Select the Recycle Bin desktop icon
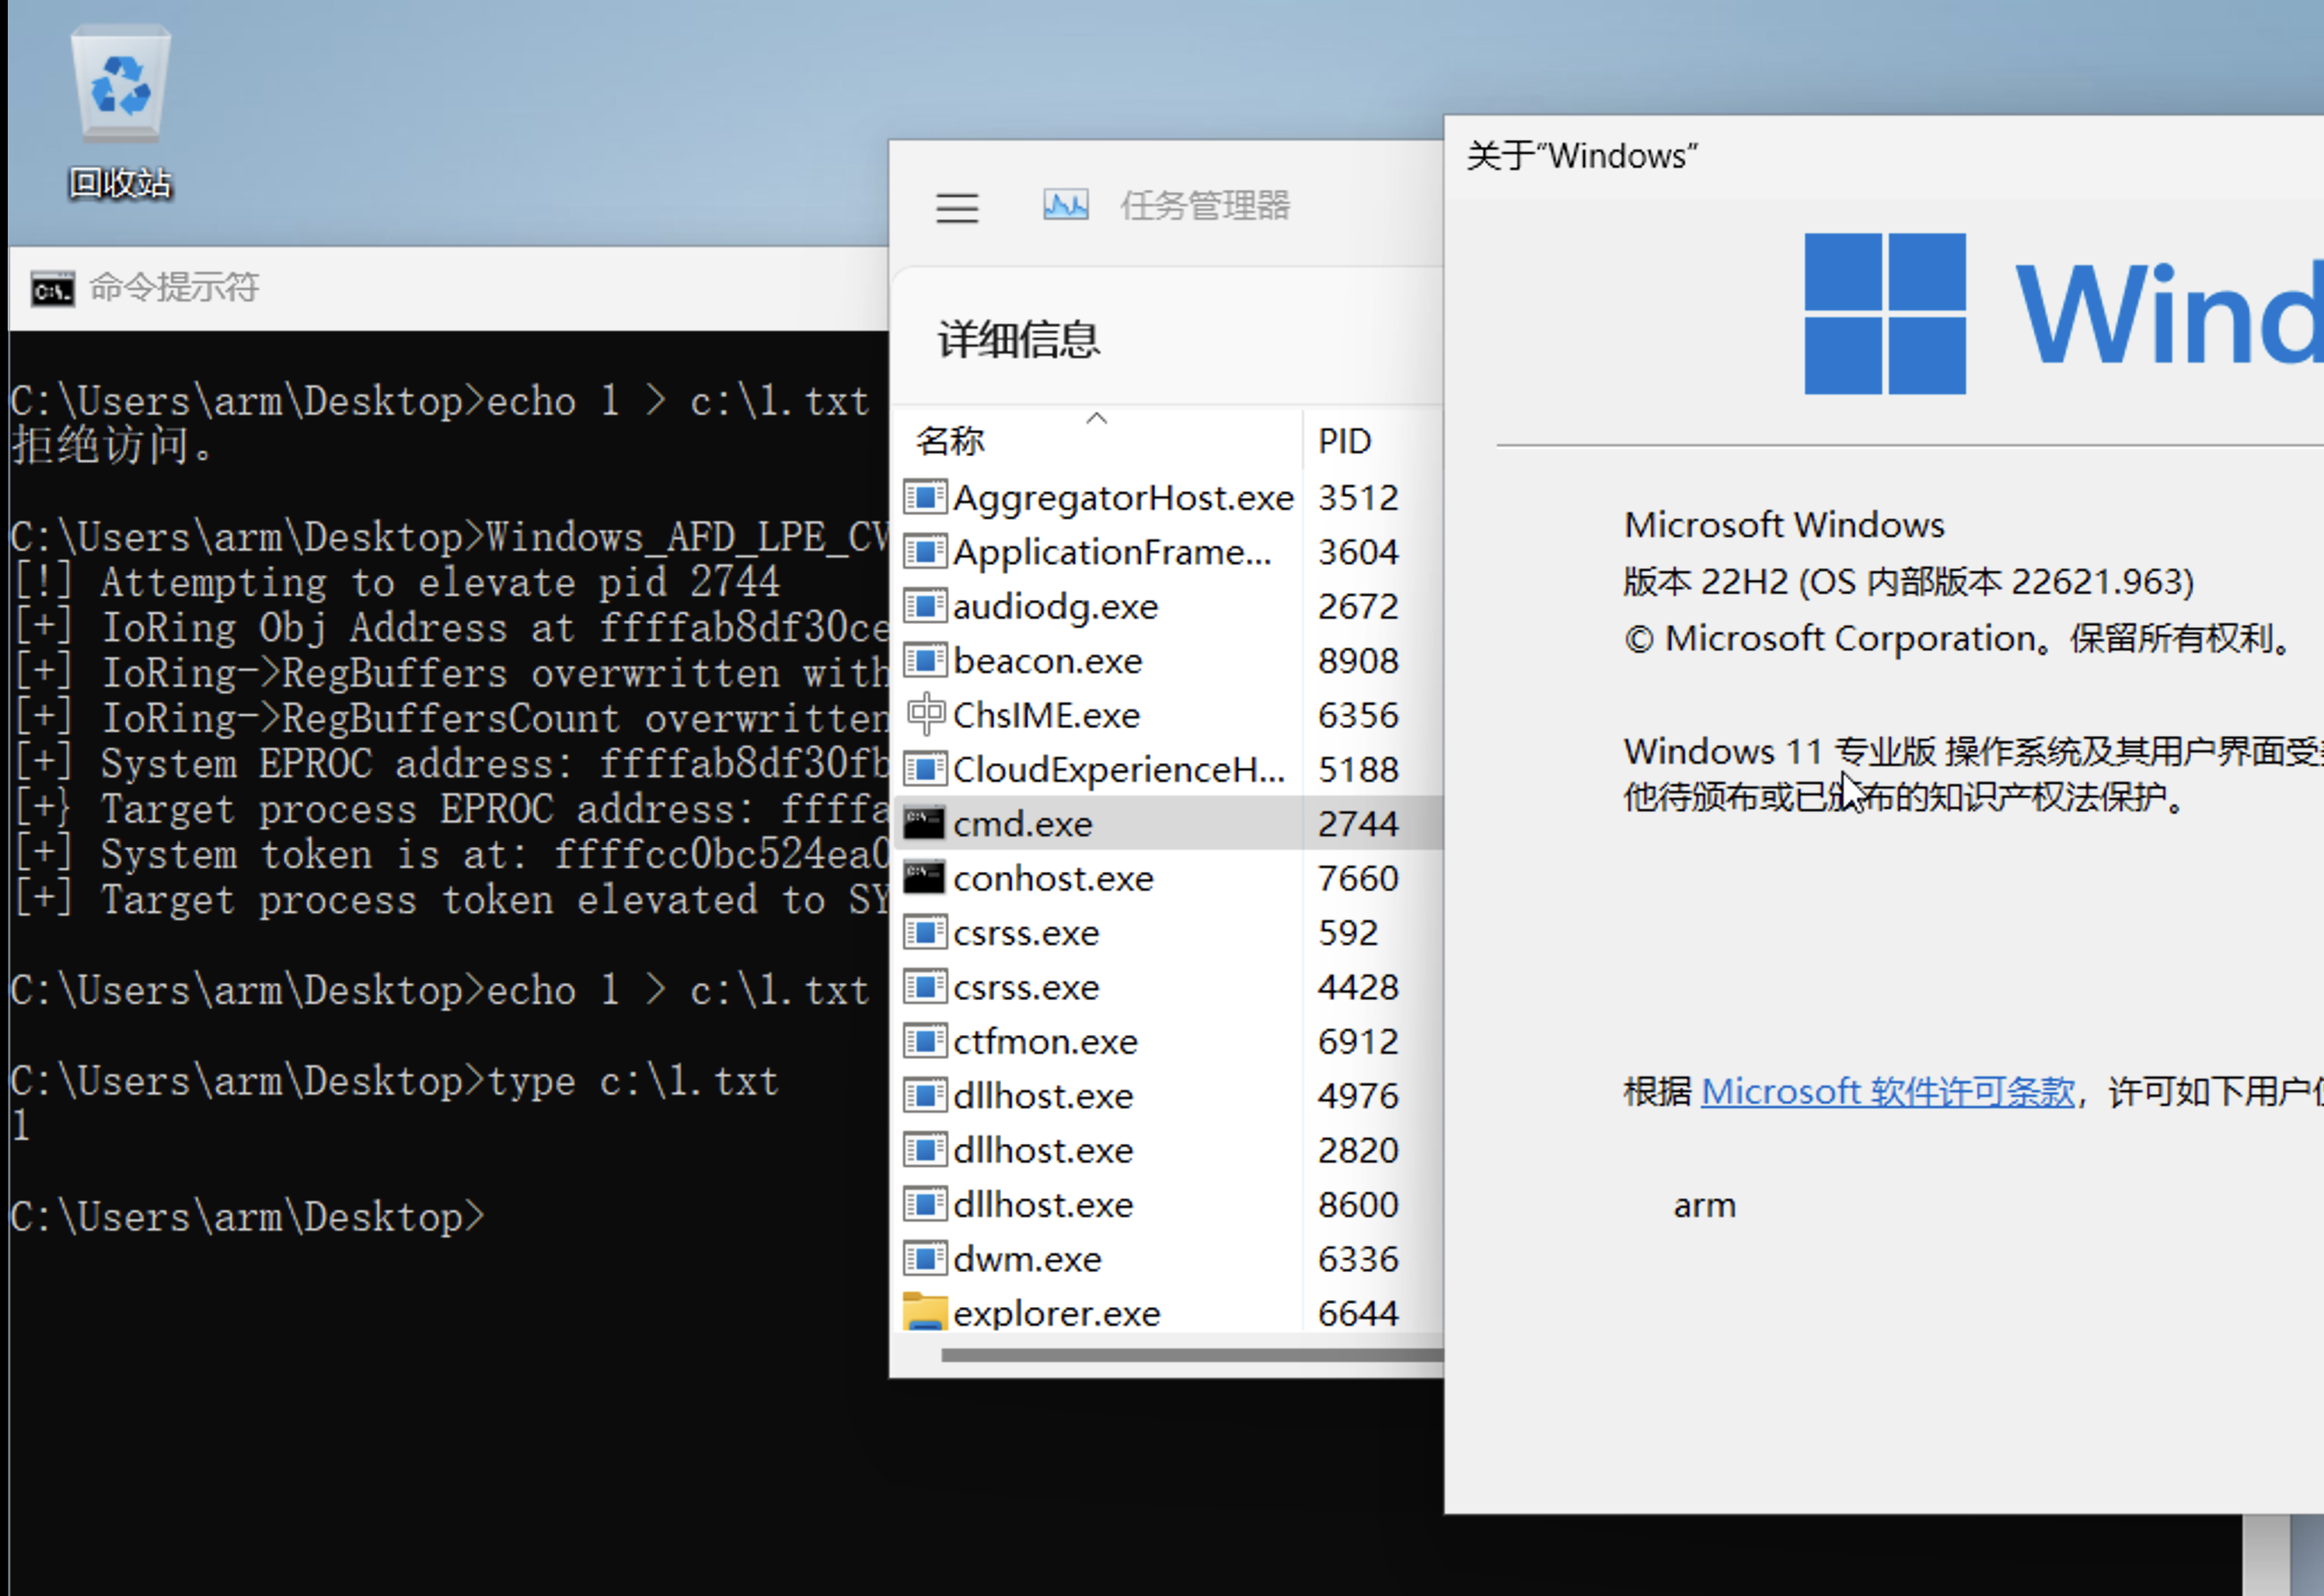Screen dimensions: 2324x1596 pos(120,112)
